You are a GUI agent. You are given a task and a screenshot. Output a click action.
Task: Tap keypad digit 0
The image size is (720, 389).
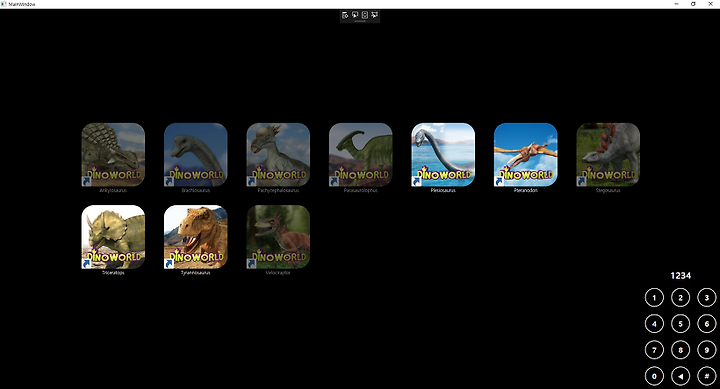[x=654, y=376]
